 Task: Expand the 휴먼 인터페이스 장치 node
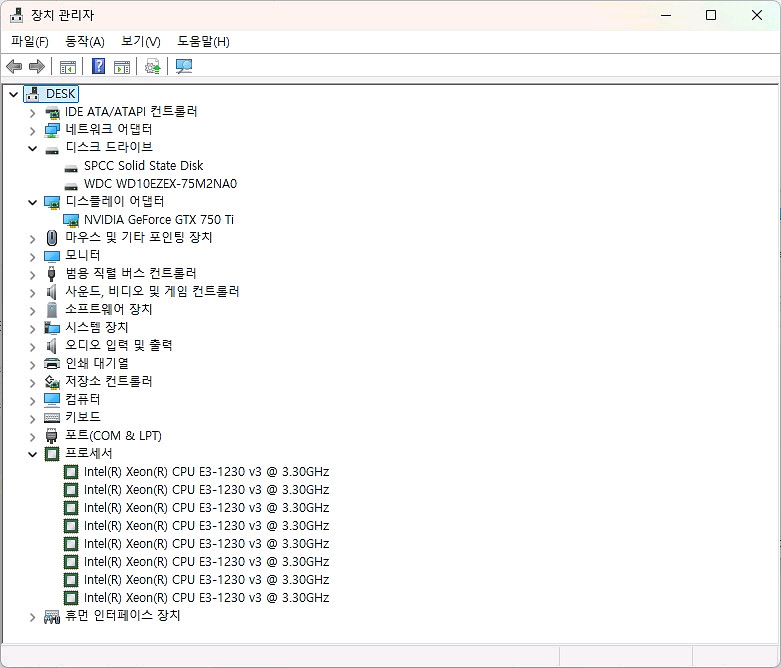click(32, 618)
